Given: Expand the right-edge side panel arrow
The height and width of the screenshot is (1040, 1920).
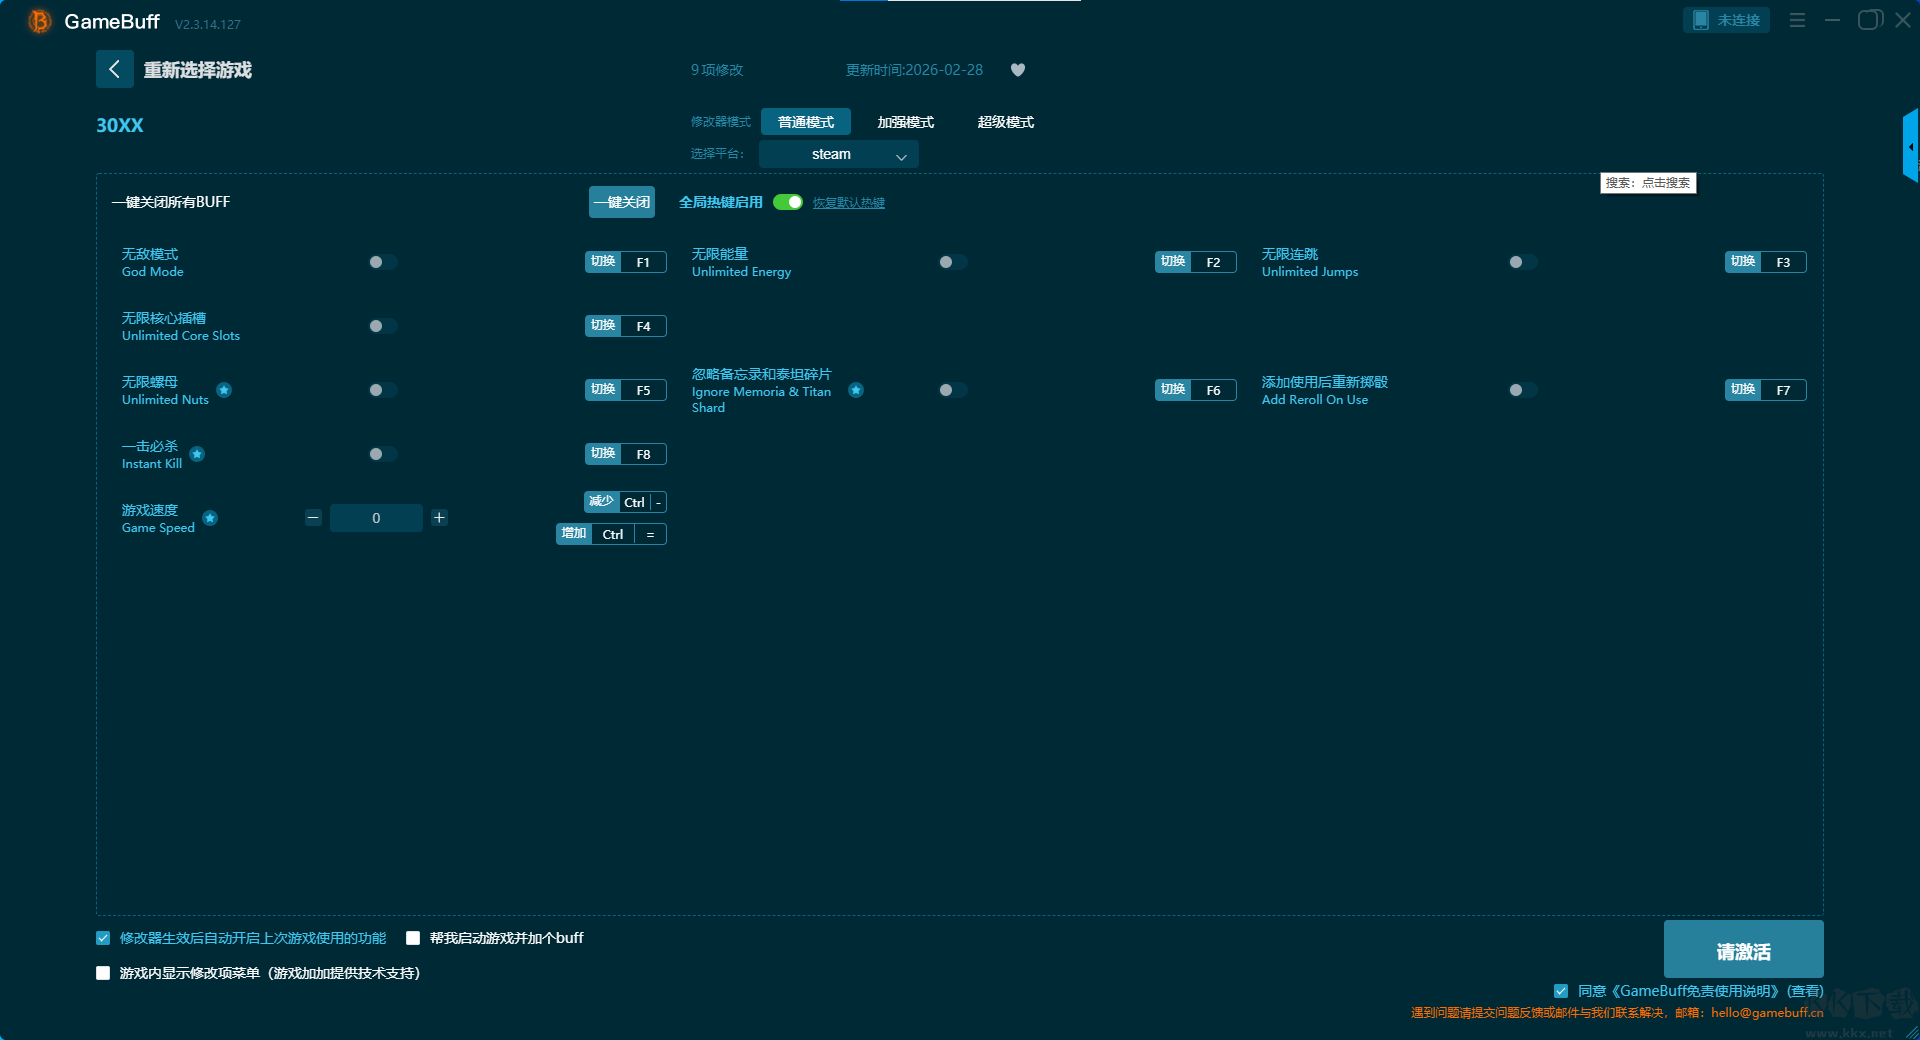Looking at the screenshot, I should pos(1910,147).
